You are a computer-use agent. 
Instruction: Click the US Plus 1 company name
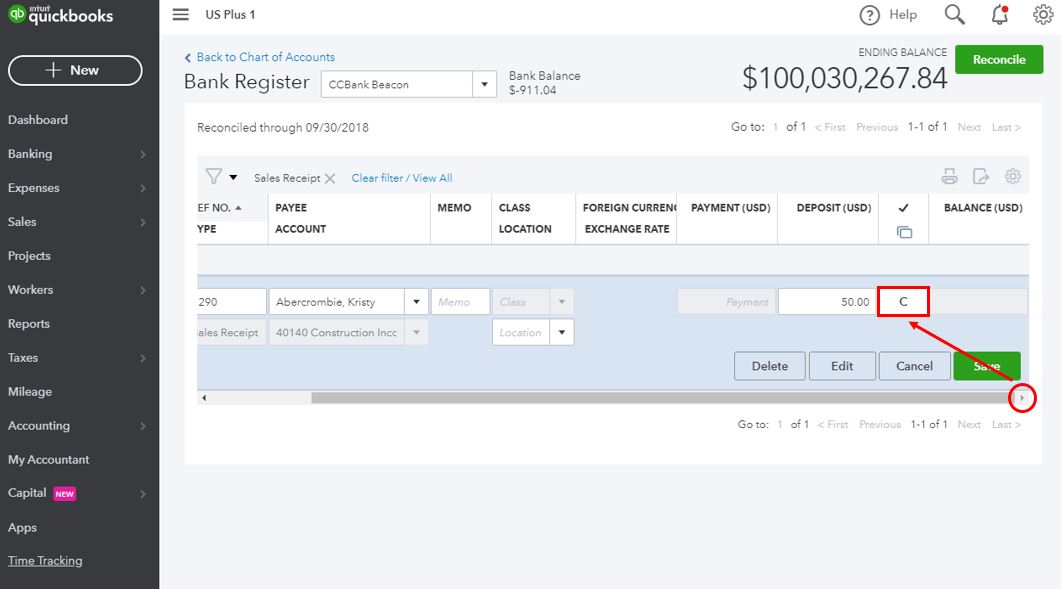click(230, 14)
